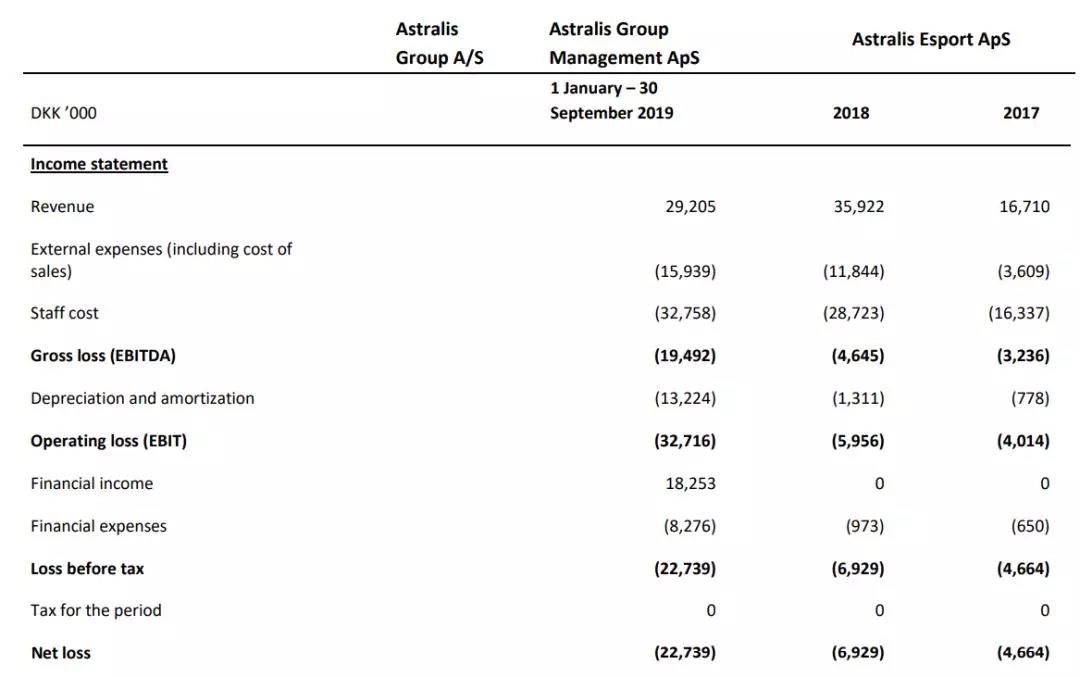Select the Astralis Group A/S column header

[x=439, y=43]
